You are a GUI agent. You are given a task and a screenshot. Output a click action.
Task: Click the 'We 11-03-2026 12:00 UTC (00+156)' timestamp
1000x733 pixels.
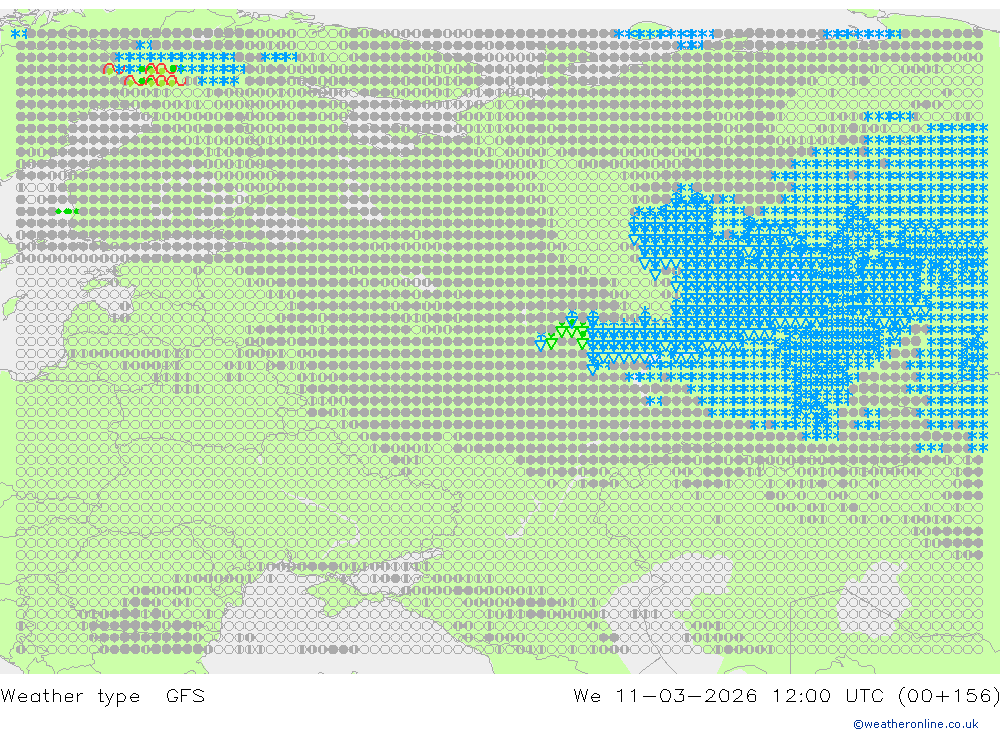[786, 695]
